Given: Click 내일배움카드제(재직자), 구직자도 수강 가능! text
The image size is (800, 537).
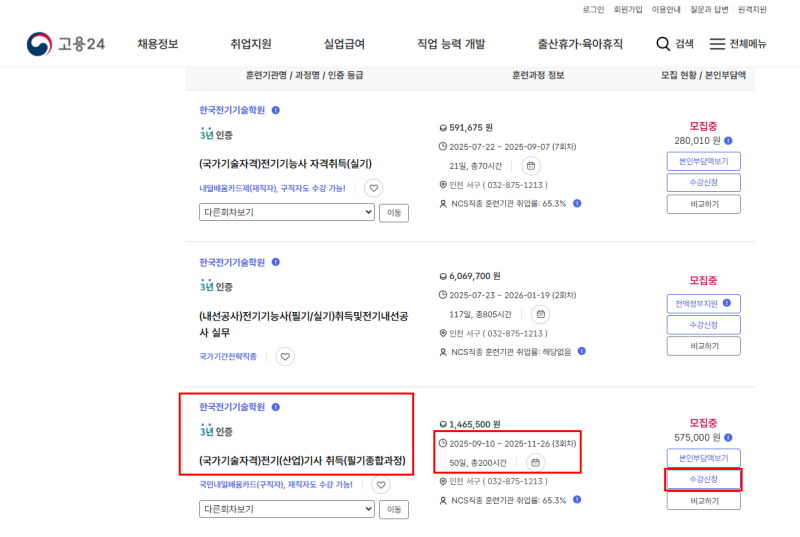Looking at the screenshot, I should pyautogui.click(x=272, y=188).
